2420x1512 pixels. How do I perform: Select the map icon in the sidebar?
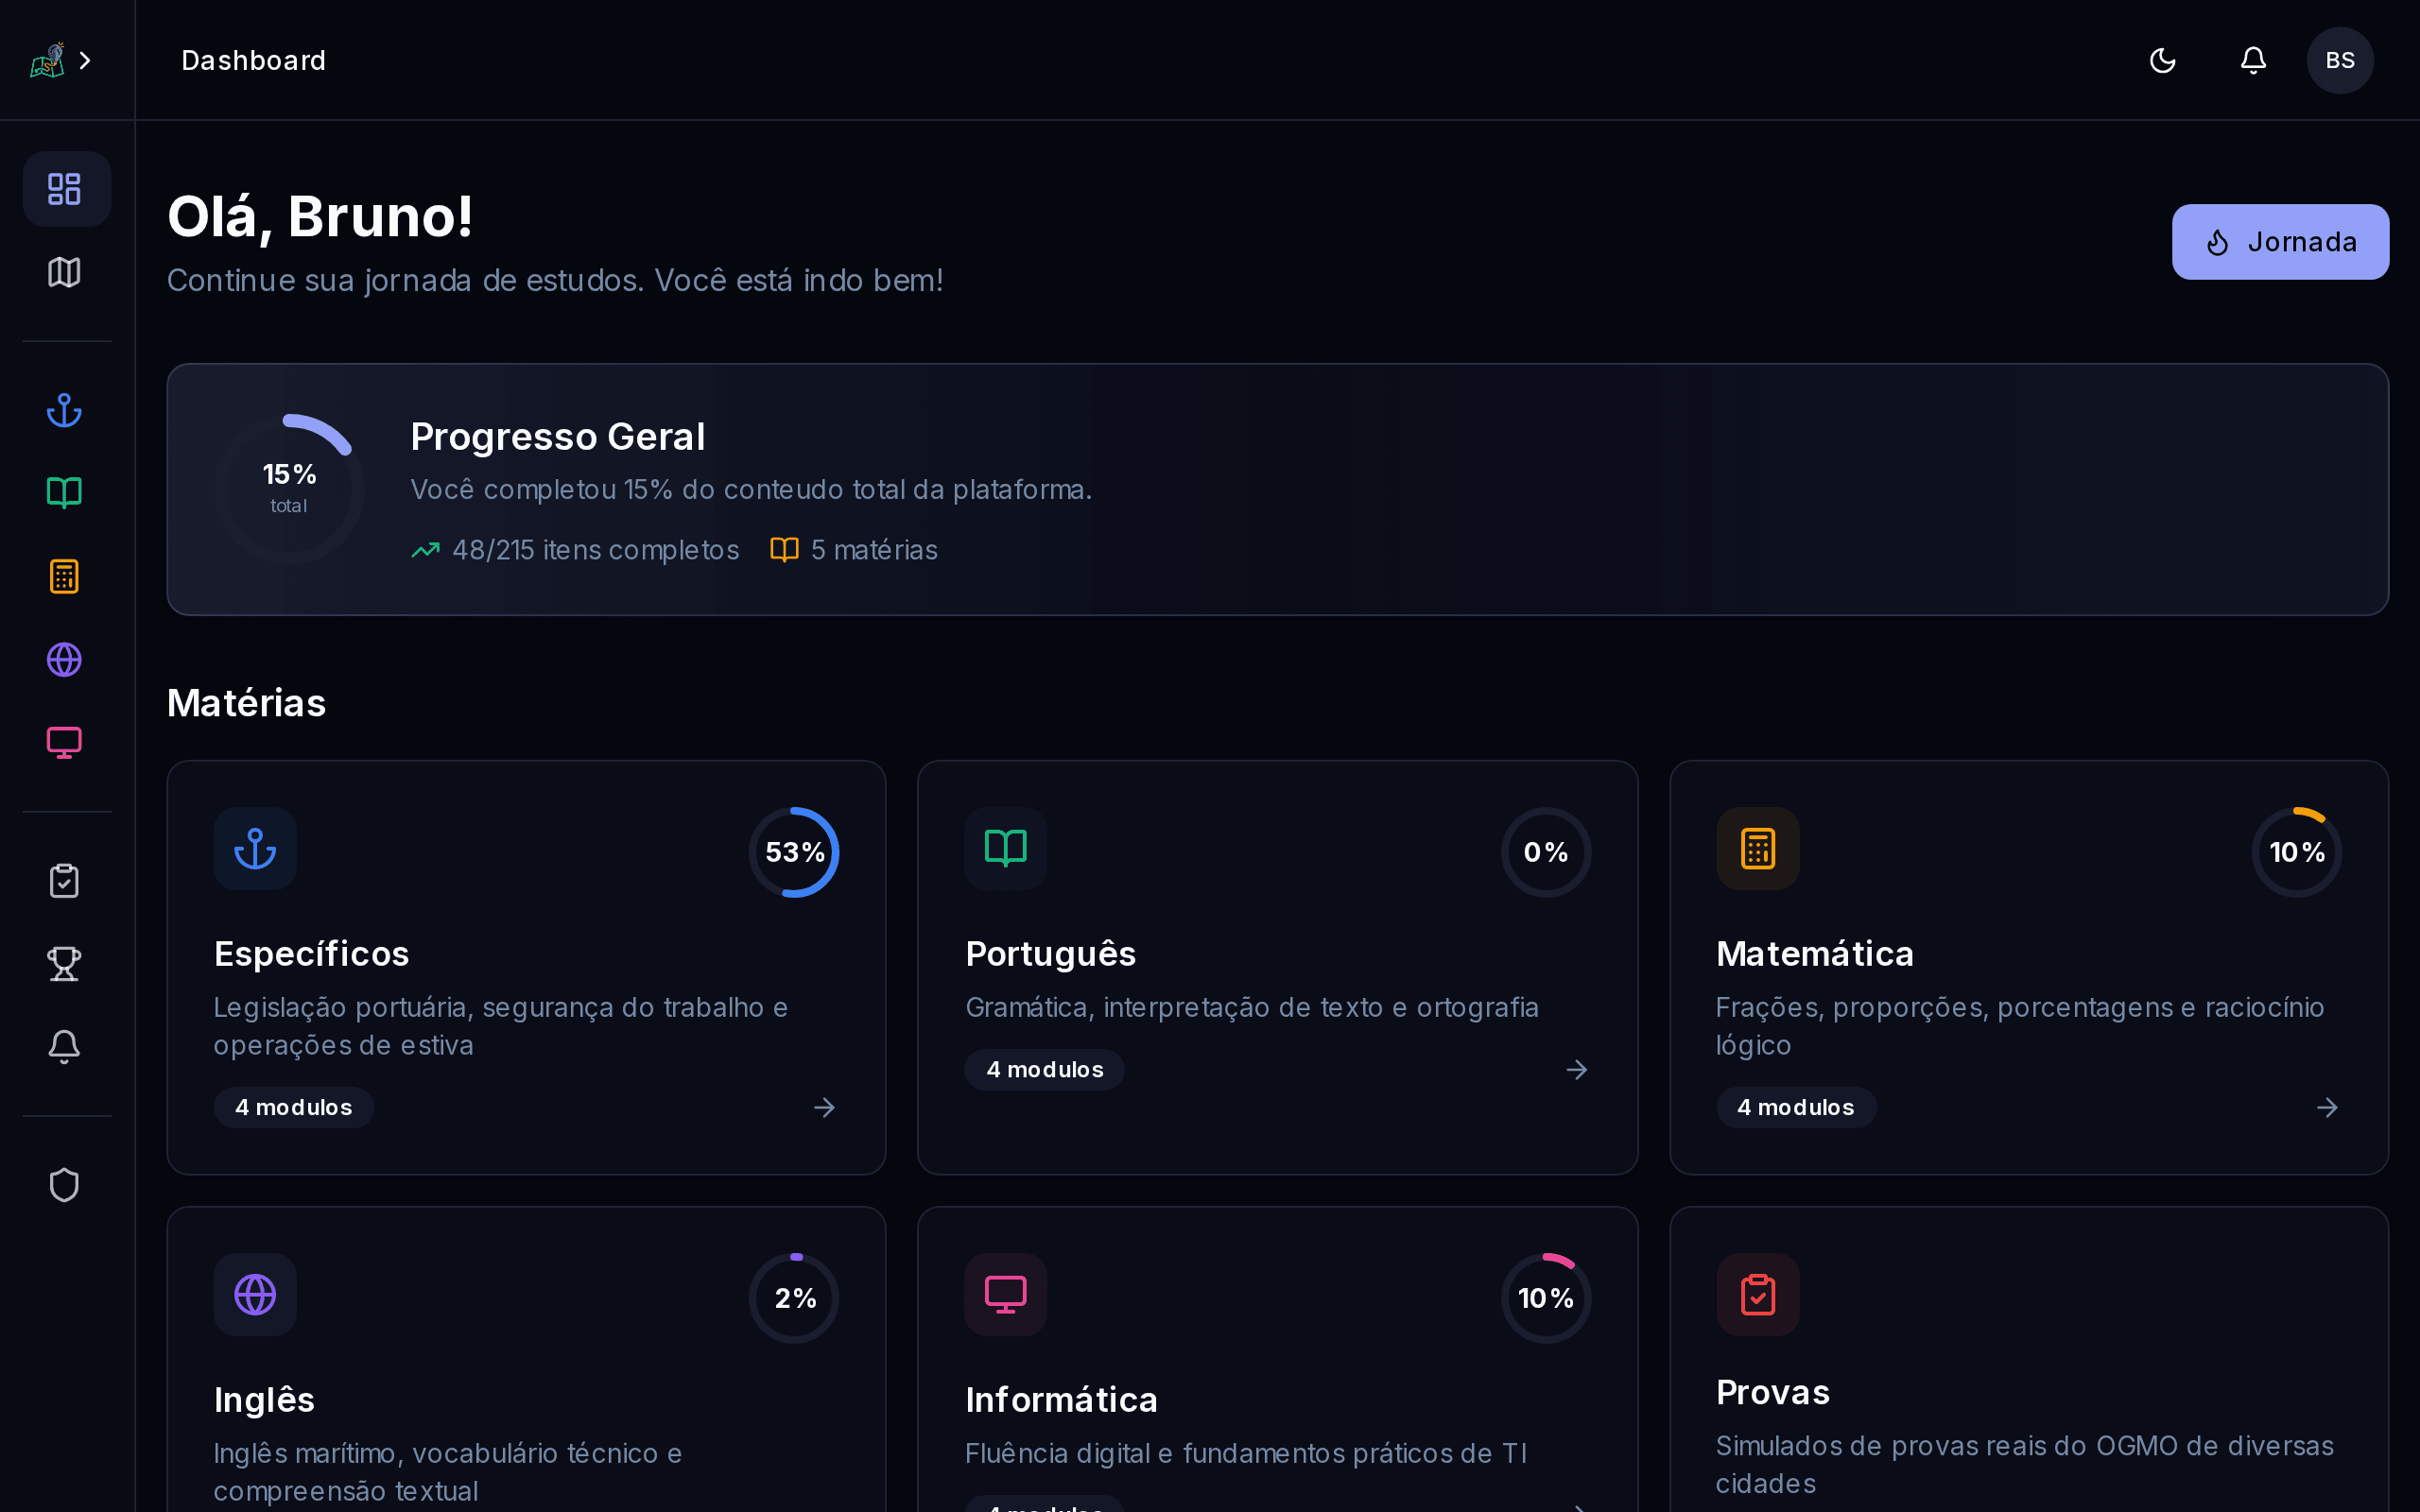coord(63,272)
